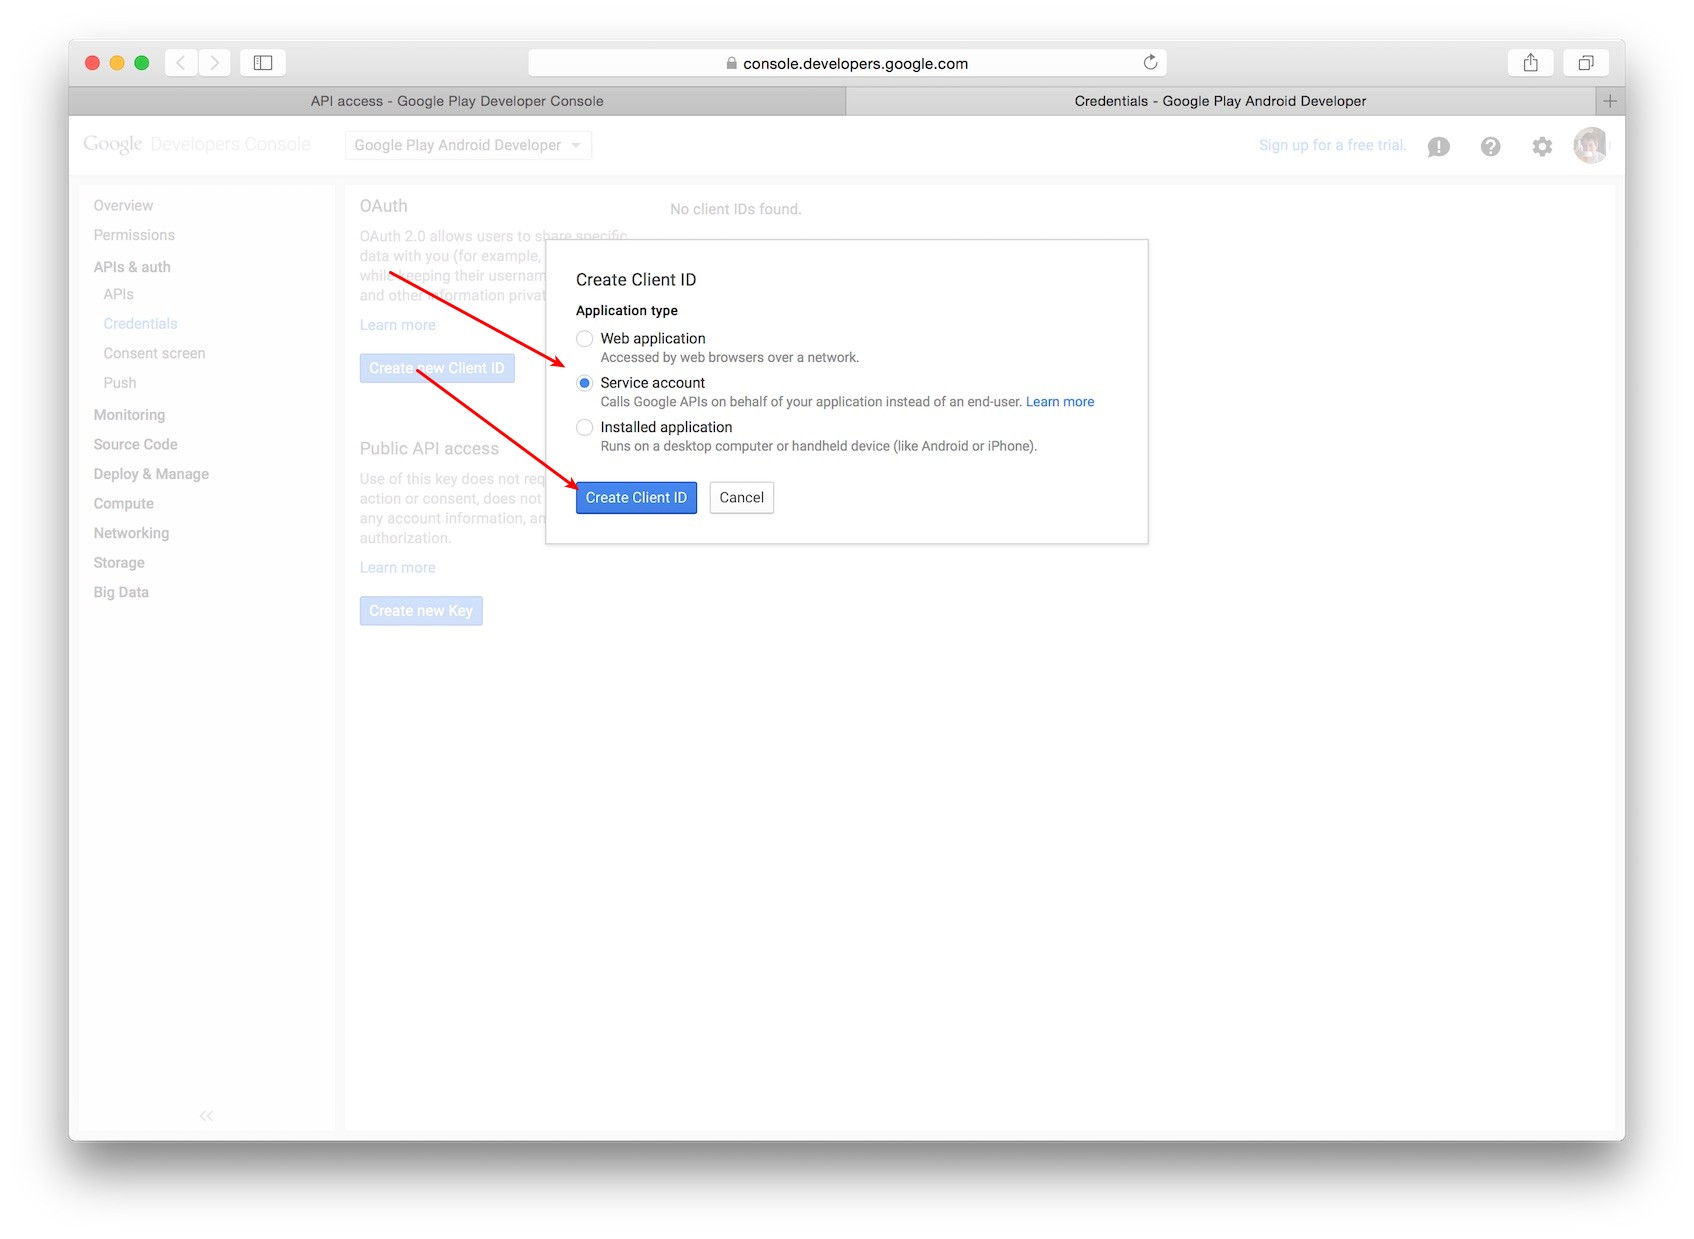Screen dimensions: 1694x1239
Task: Click the address bar URL field
Action: pyautogui.click(x=847, y=63)
